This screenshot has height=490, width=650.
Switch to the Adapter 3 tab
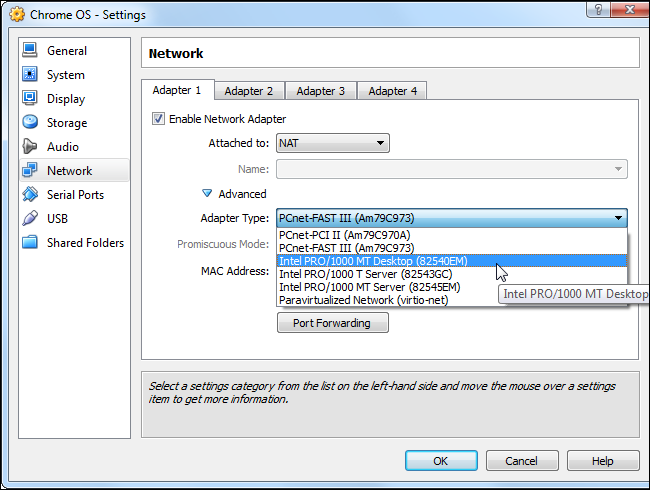click(320, 91)
